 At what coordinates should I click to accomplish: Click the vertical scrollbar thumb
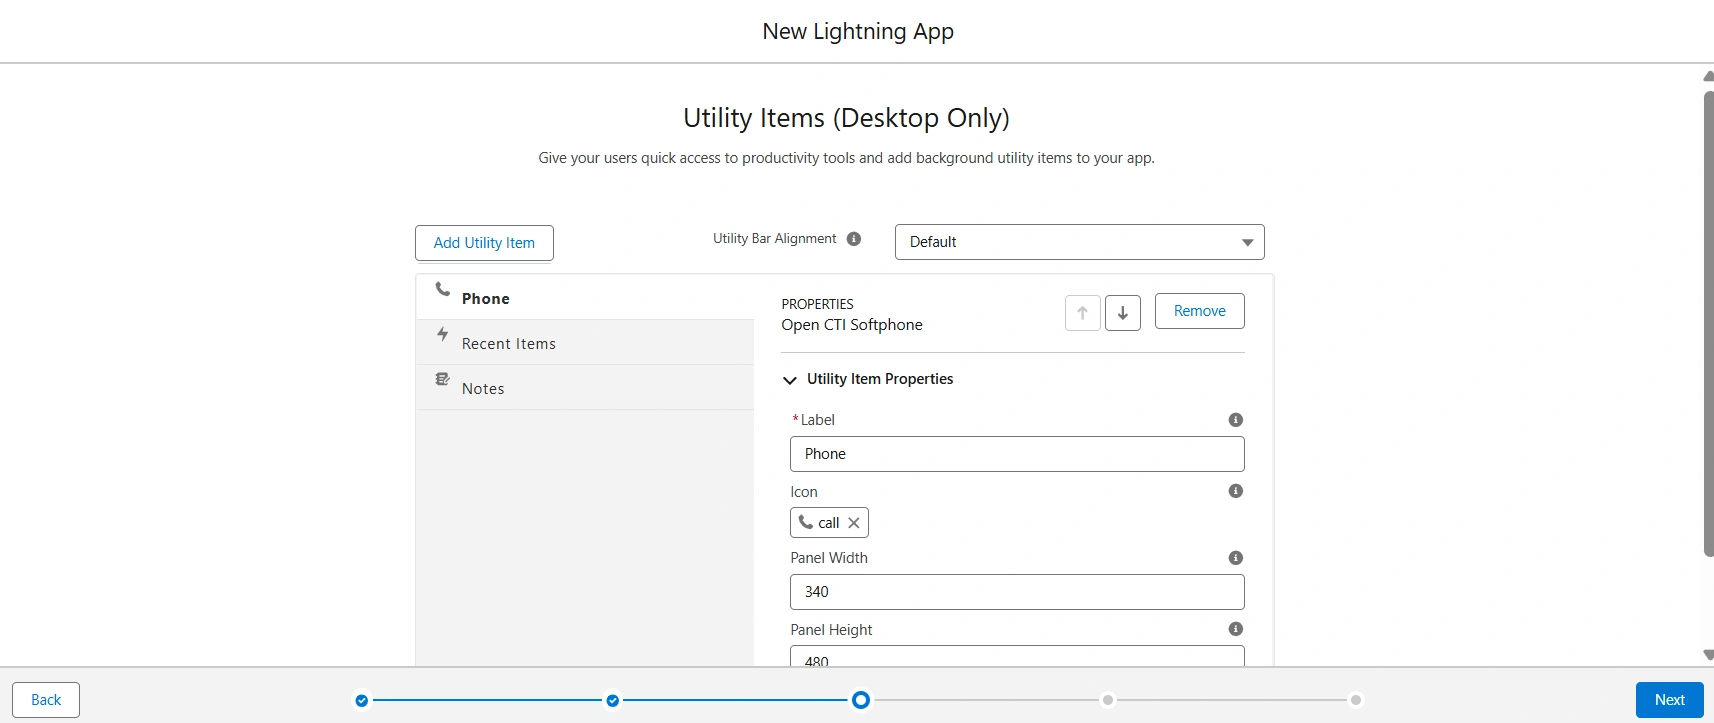(1709, 323)
